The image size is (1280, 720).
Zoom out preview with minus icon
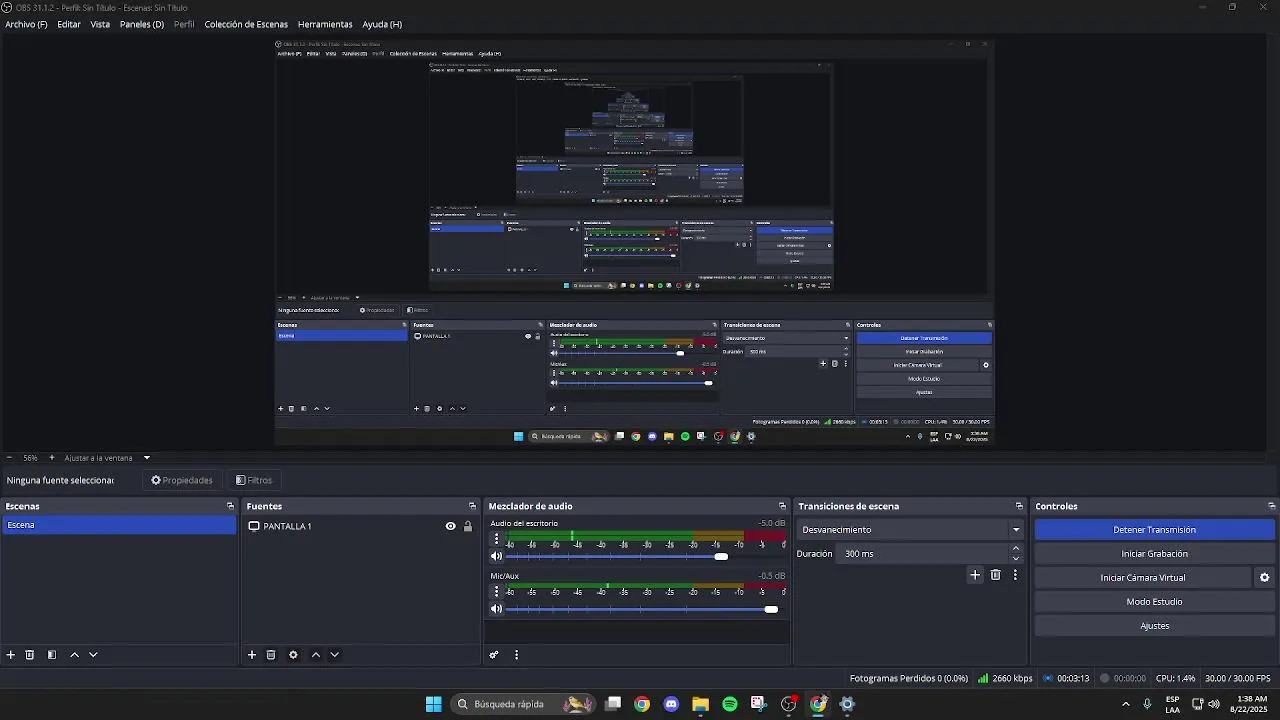pos(9,458)
